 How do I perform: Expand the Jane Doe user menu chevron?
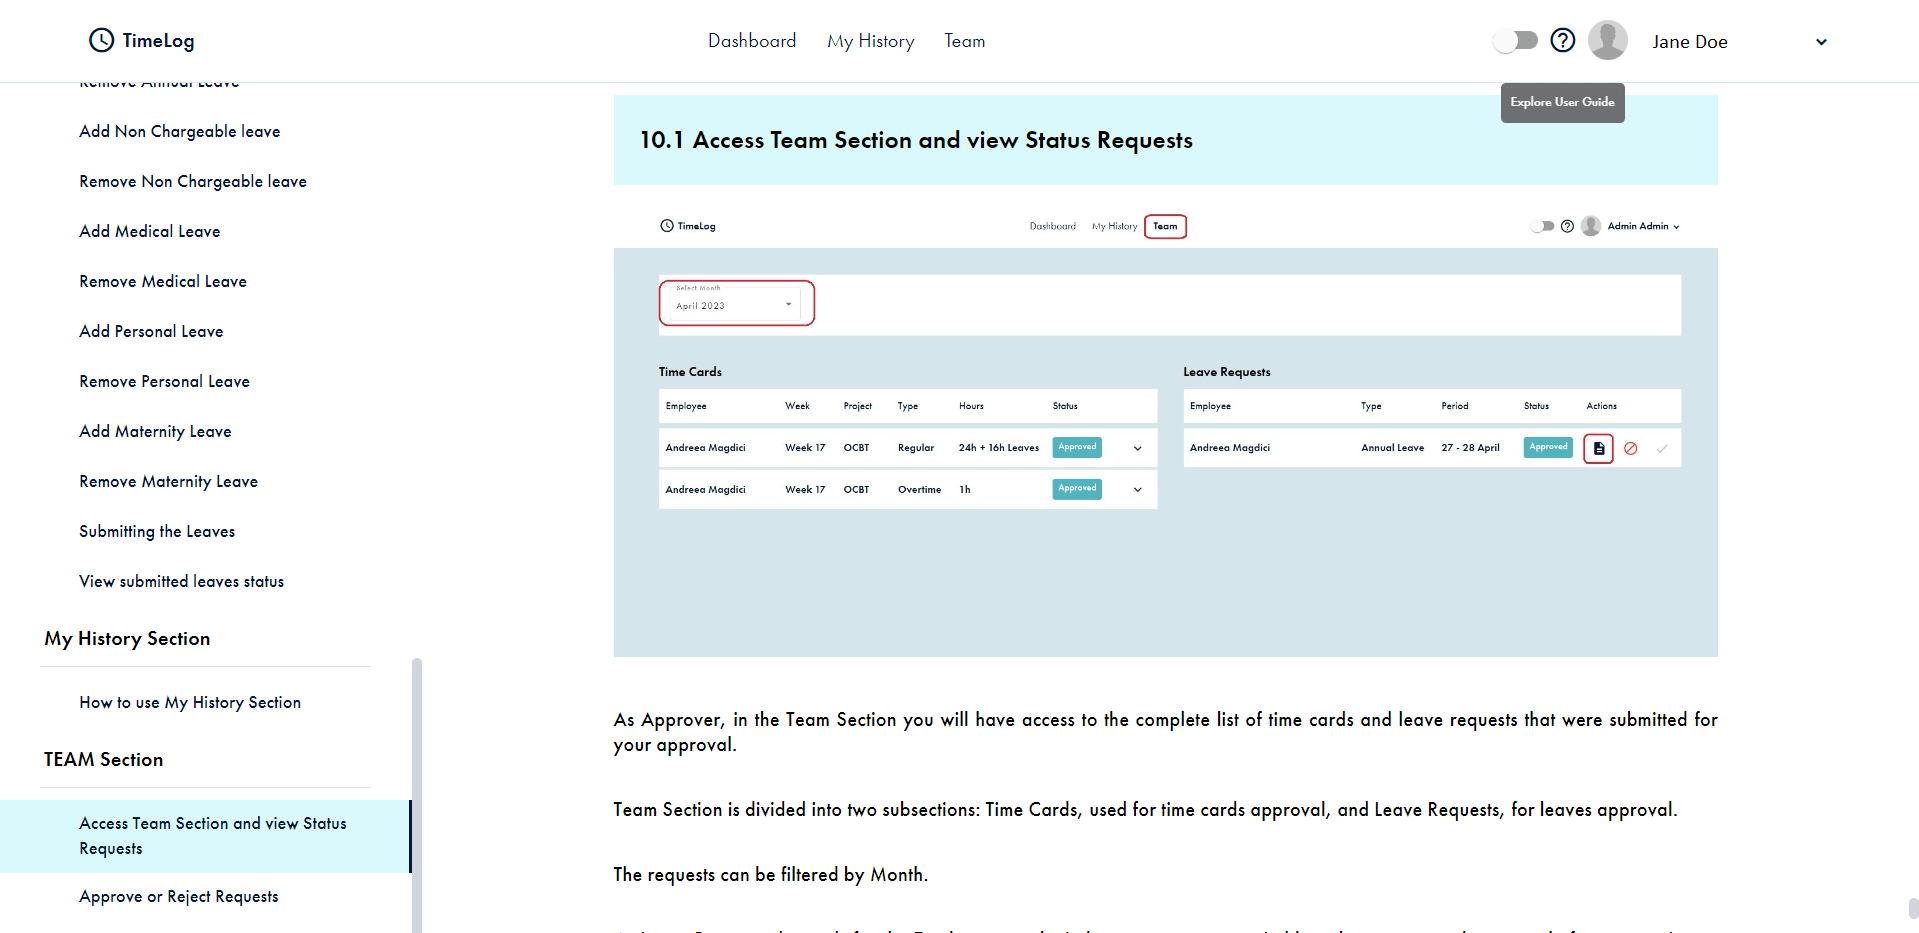click(x=1821, y=42)
